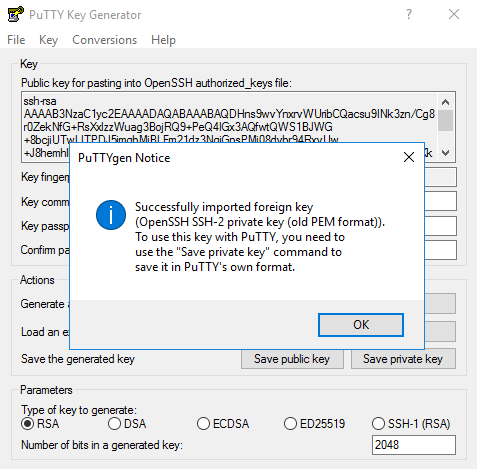
Task: Click the 'PuTTYgen Notice' dialog title
Action: click(x=124, y=158)
